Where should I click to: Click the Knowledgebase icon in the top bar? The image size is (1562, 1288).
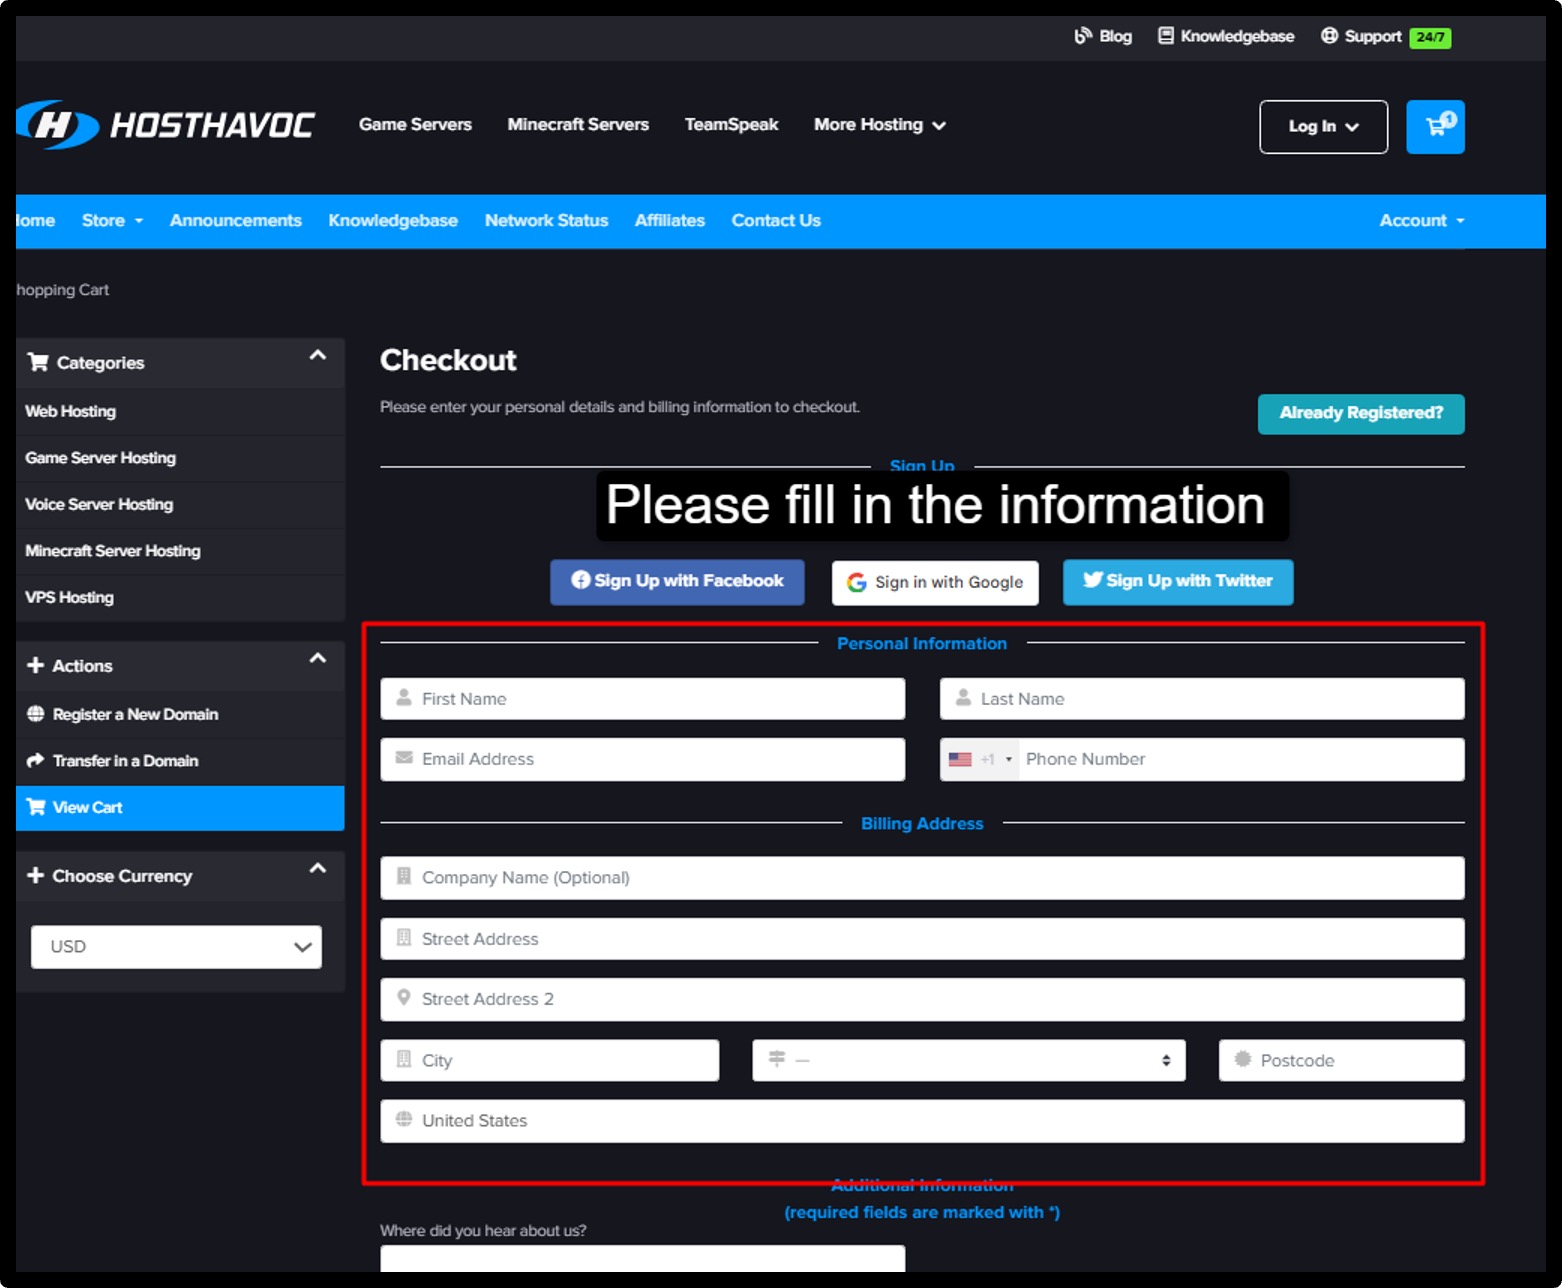(x=1165, y=35)
